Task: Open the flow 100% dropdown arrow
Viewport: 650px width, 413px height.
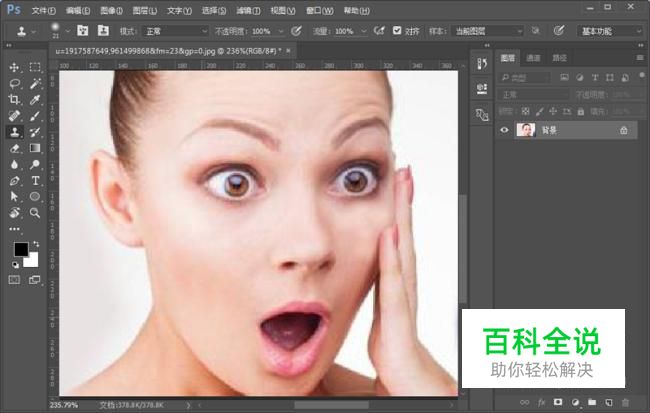Action: (x=364, y=32)
